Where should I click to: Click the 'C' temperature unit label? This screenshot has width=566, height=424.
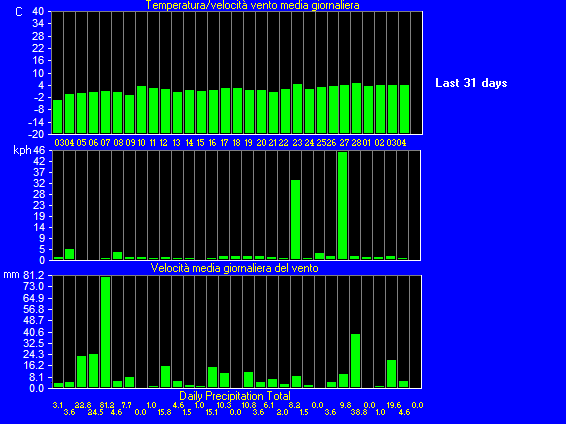(19, 12)
